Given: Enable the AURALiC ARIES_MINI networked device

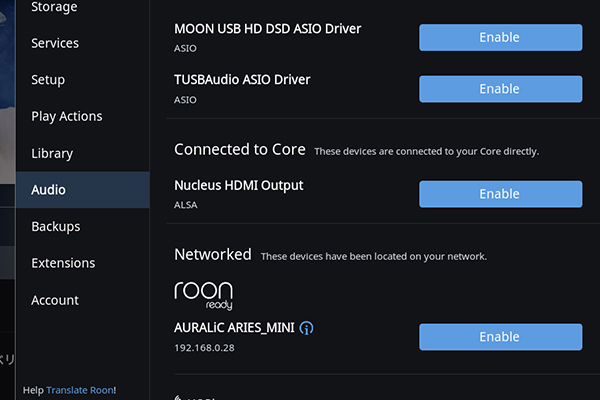Looking at the screenshot, I should coord(499,337).
